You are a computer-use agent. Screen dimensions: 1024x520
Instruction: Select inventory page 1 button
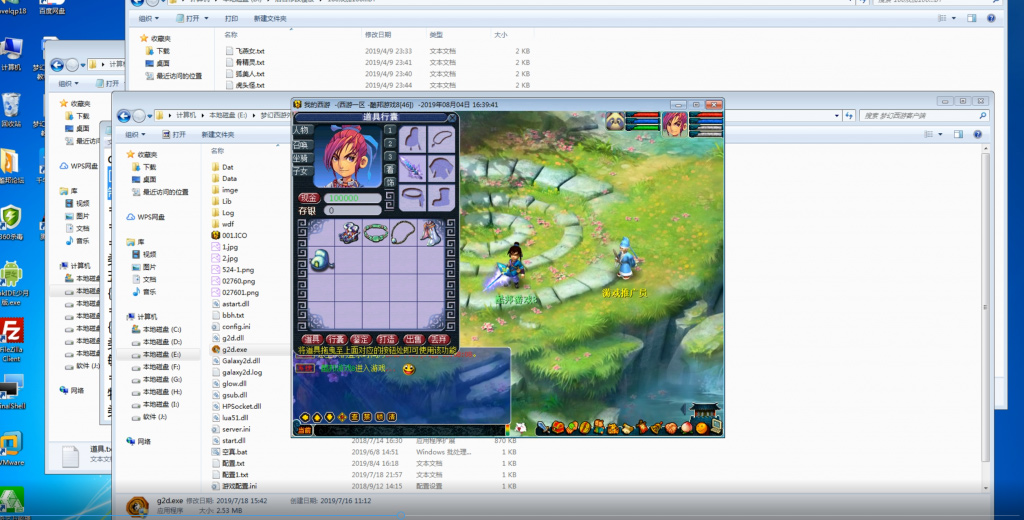(x=390, y=130)
